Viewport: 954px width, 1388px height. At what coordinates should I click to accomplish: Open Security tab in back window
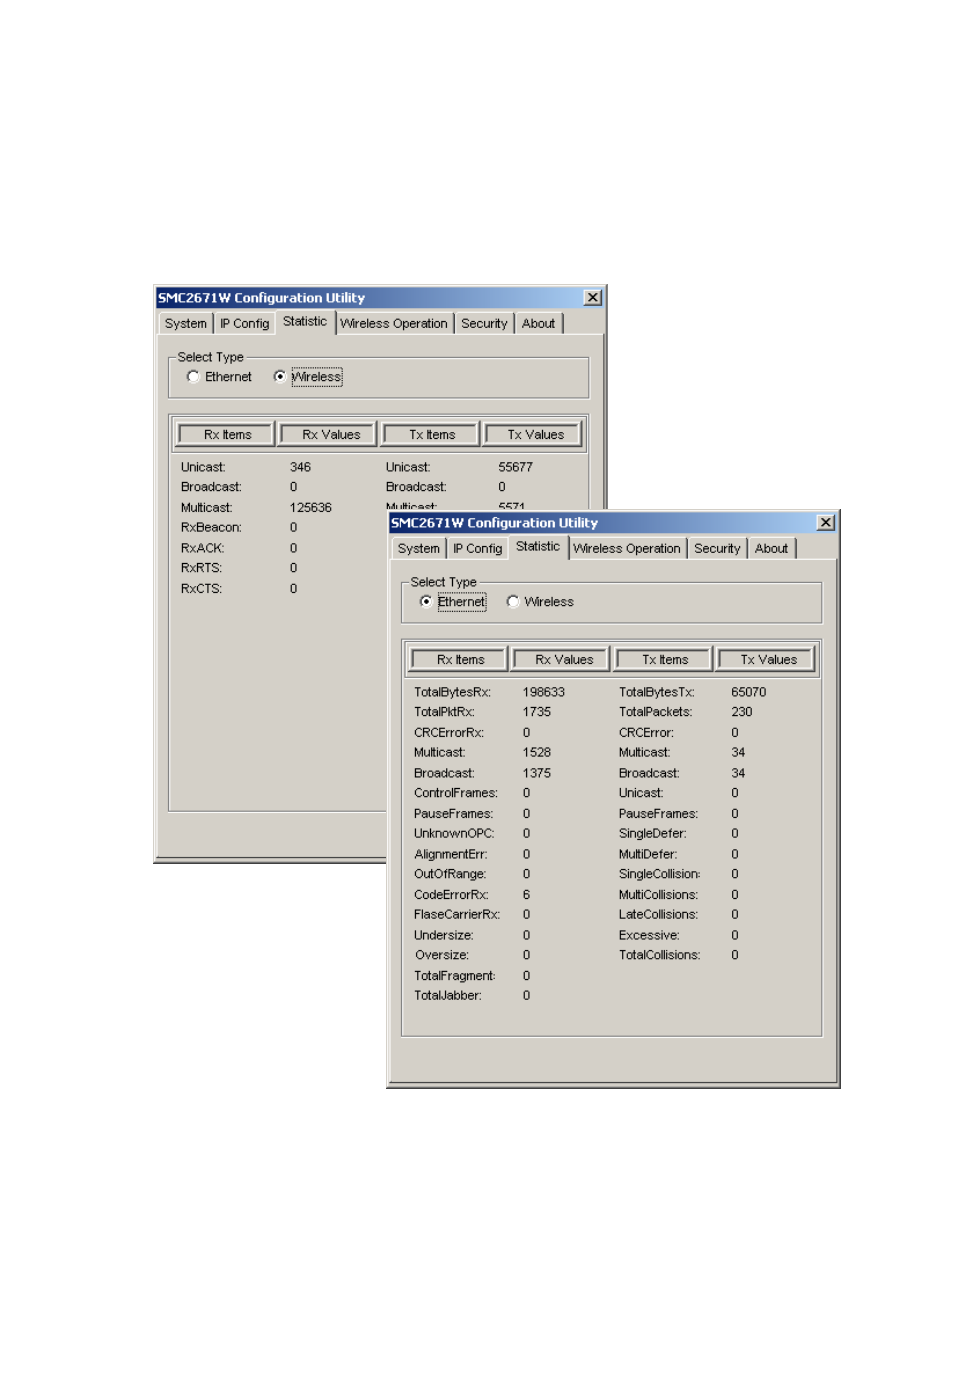(484, 324)
